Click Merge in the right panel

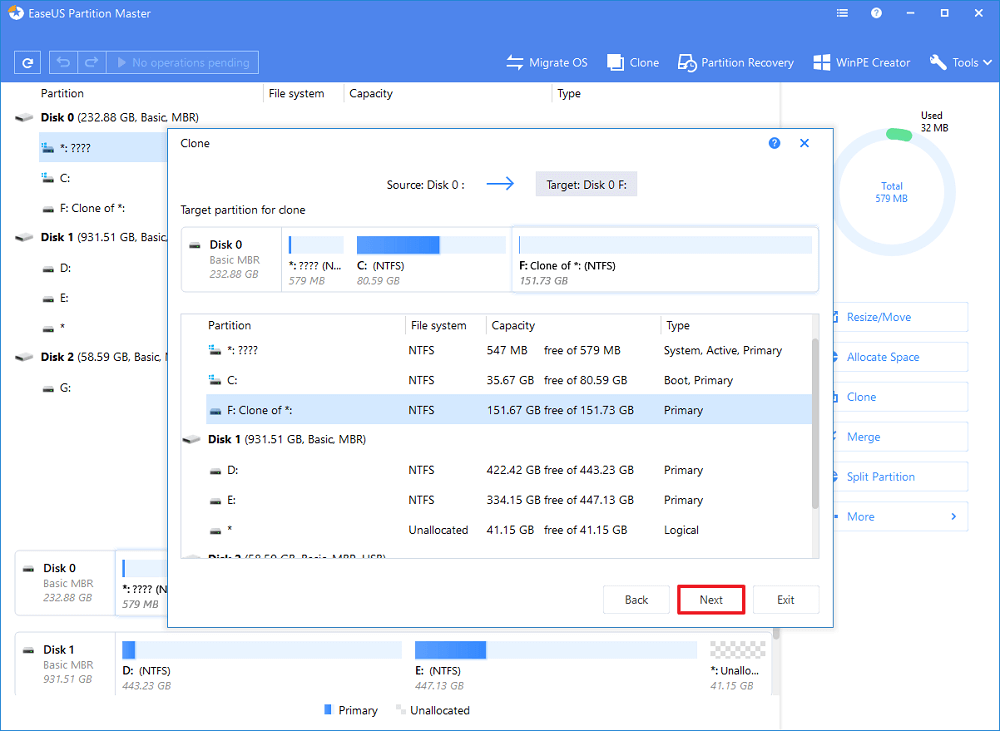[x=899, y=437]
